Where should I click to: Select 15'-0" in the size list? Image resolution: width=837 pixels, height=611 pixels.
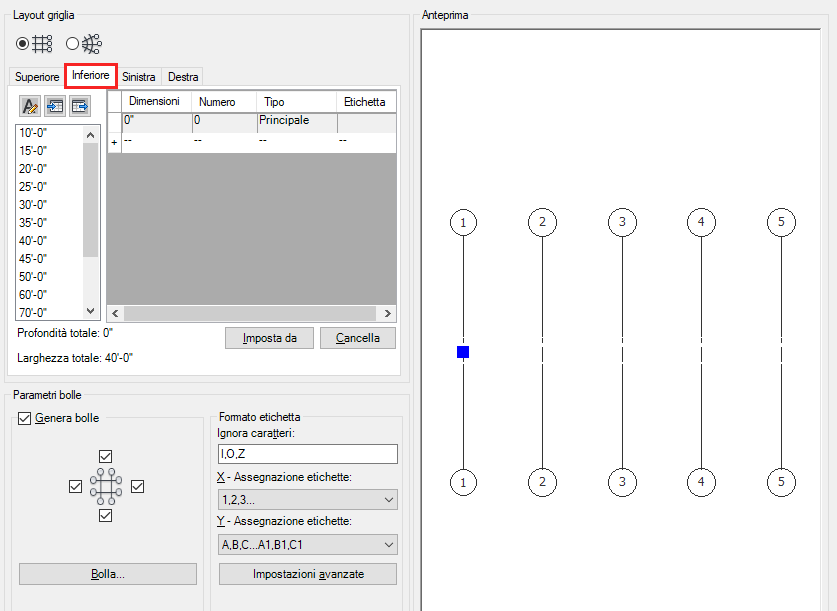pyautogui.click(x=33, y=150)
